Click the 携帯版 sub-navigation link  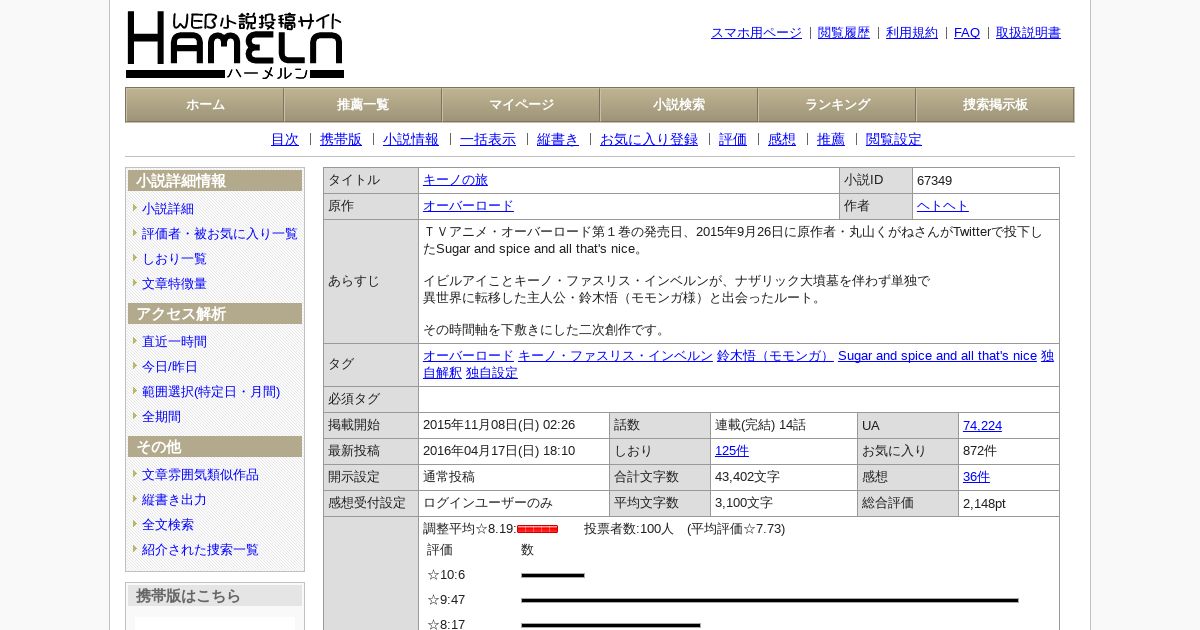pos(341,140)
